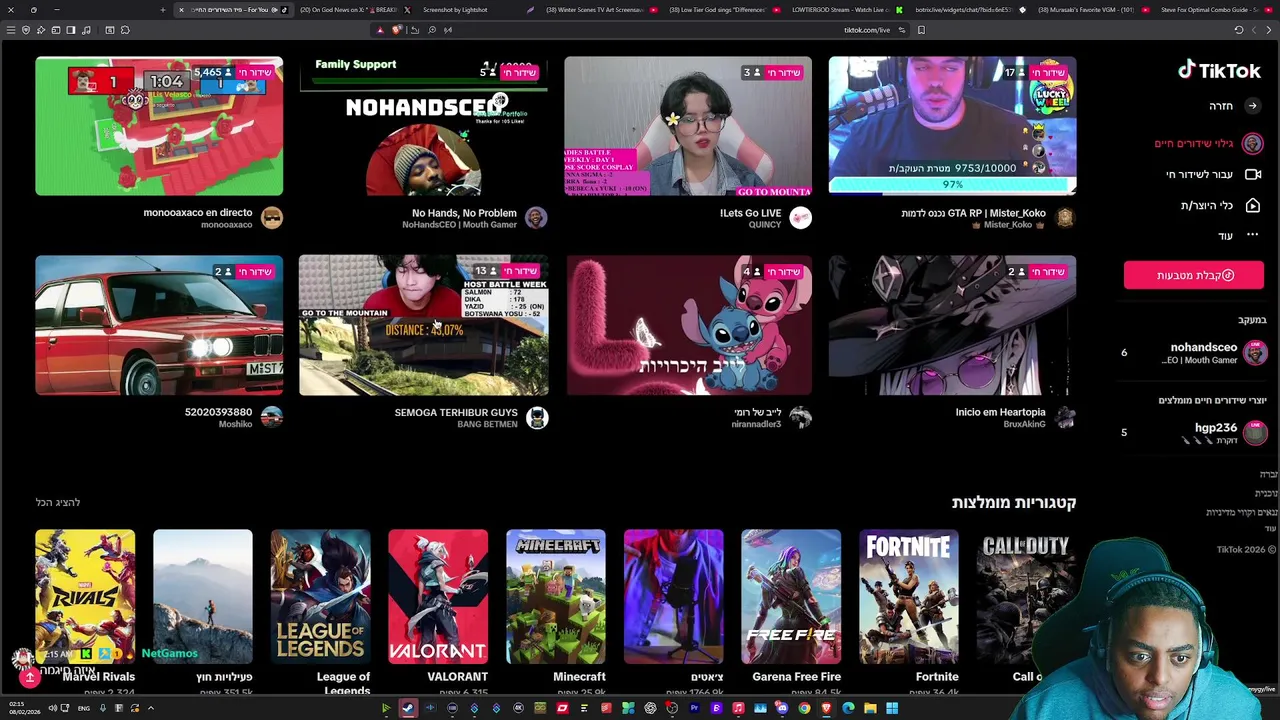Reload the page
1280x720 pixels.
point(1238,30)
